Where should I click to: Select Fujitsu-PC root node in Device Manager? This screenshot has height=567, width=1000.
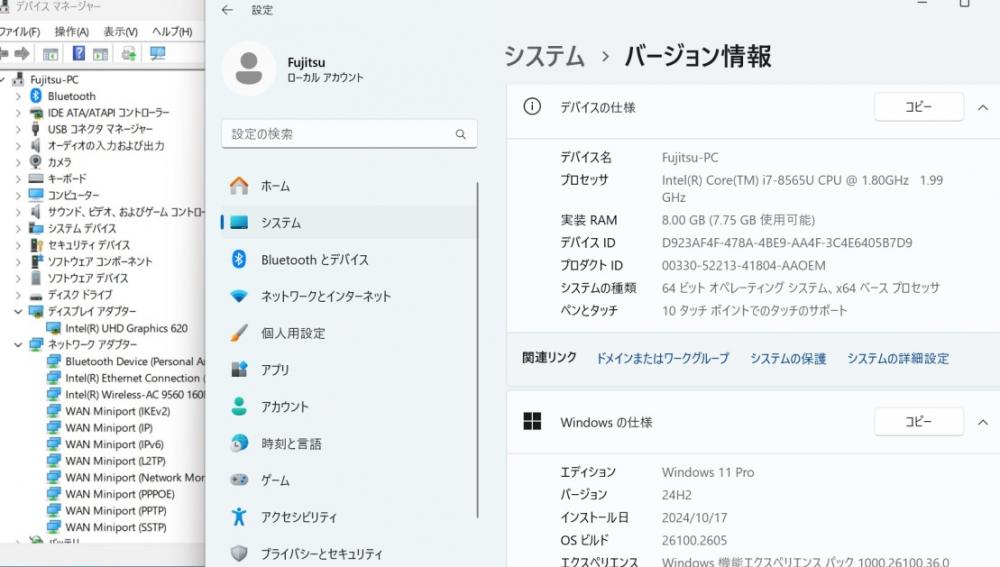click(54, 79)
